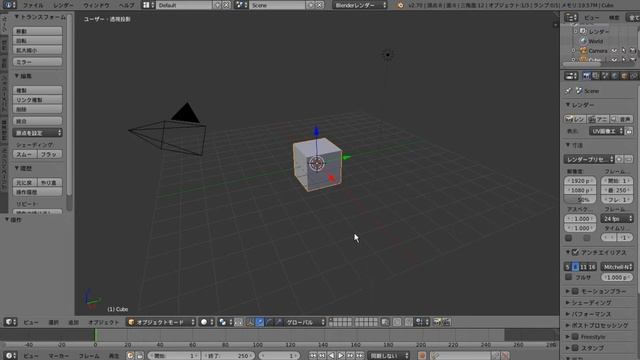Click the Smooth shading button
Viewport: 640px width, 360px height.
(x=25, y=154)
